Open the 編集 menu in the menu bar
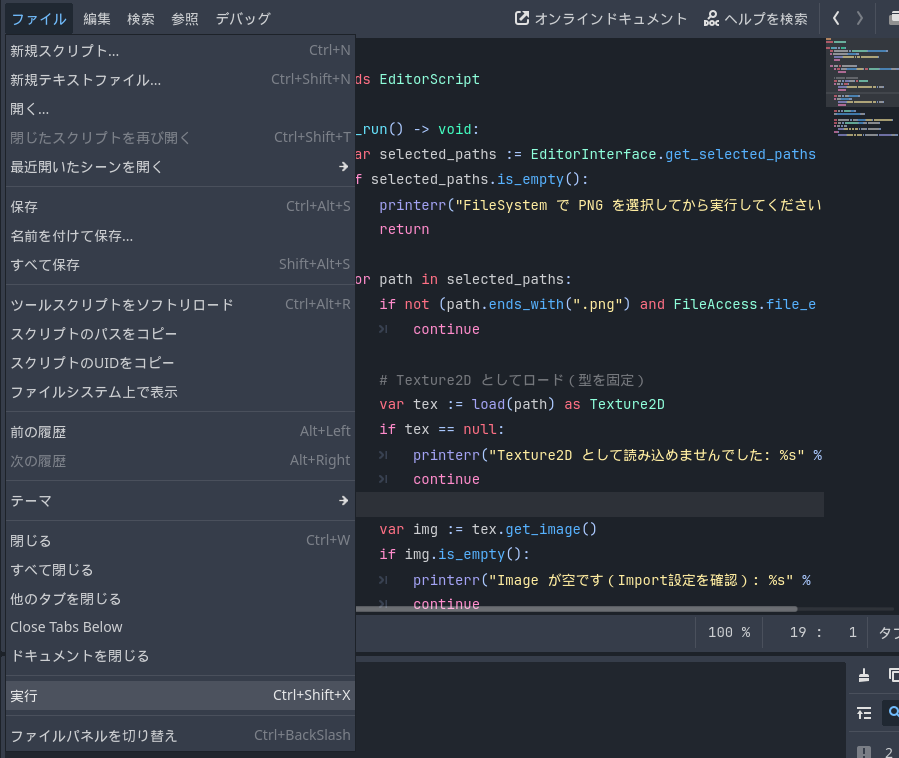The width and height of the screenshot is (899, 758). coord(97,19)
